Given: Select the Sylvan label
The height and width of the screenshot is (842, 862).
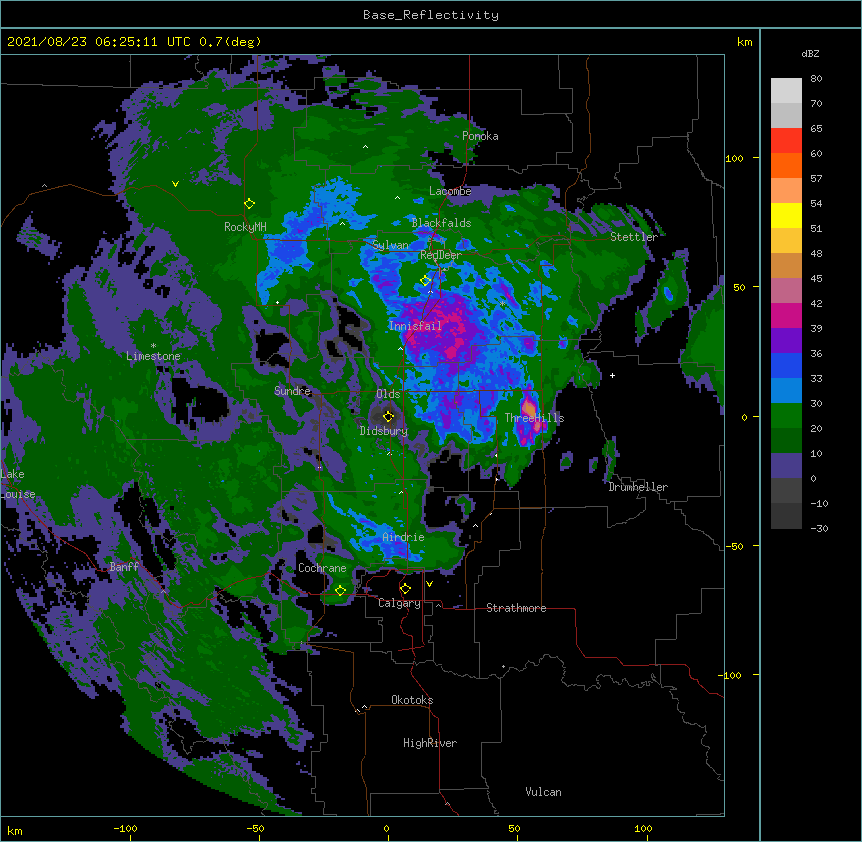Looking at the screenshot, I should click(x=390, y=245).
